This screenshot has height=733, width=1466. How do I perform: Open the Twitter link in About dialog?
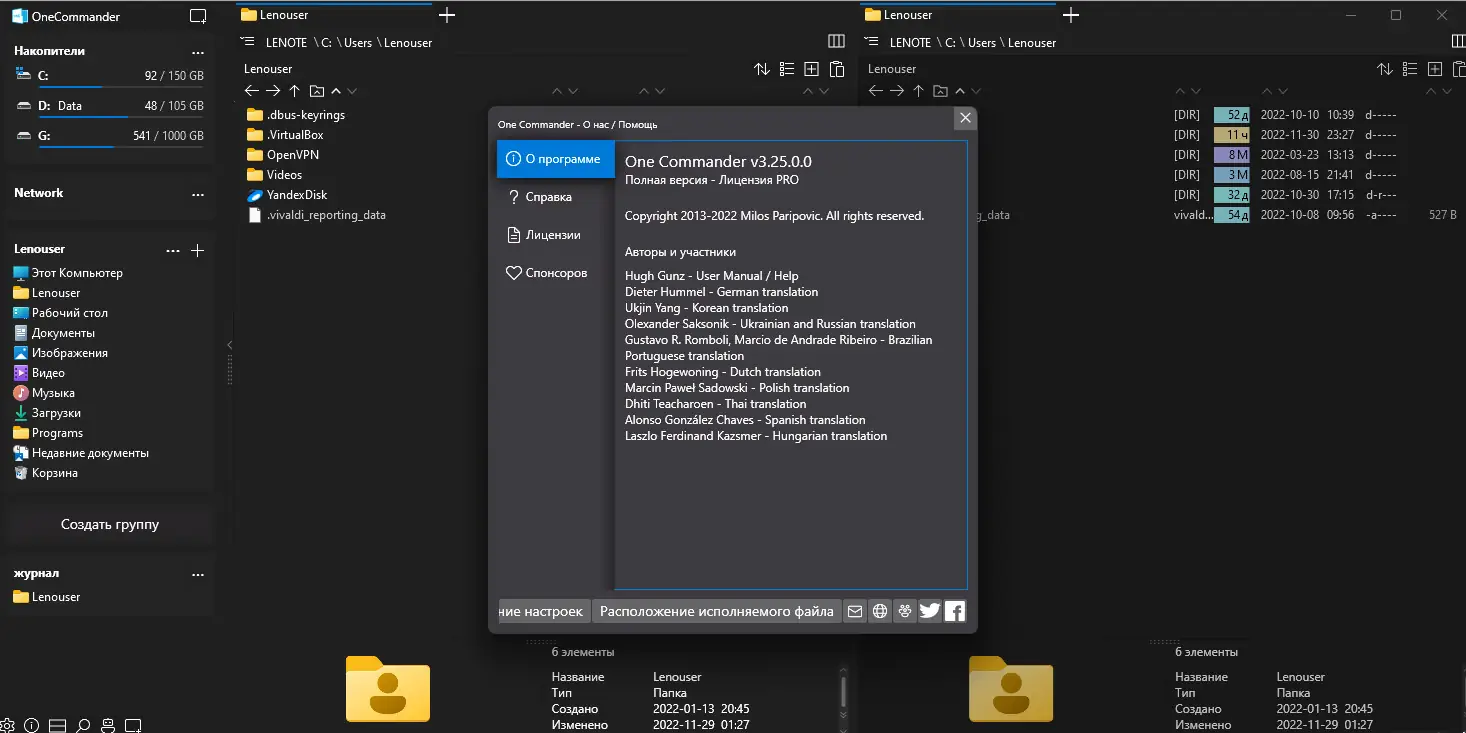coord(929,611)
